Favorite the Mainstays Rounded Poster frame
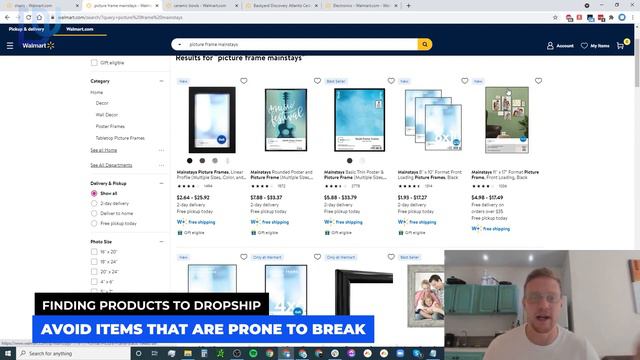Screen dimensions: 640x360 point(317,81)
